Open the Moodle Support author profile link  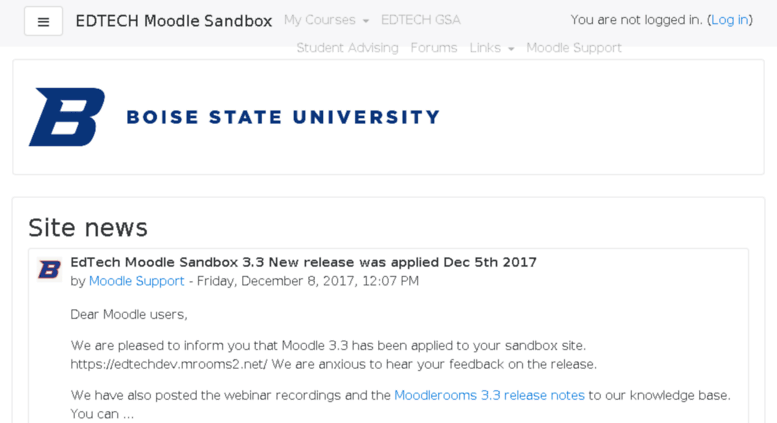pos(136,281)
